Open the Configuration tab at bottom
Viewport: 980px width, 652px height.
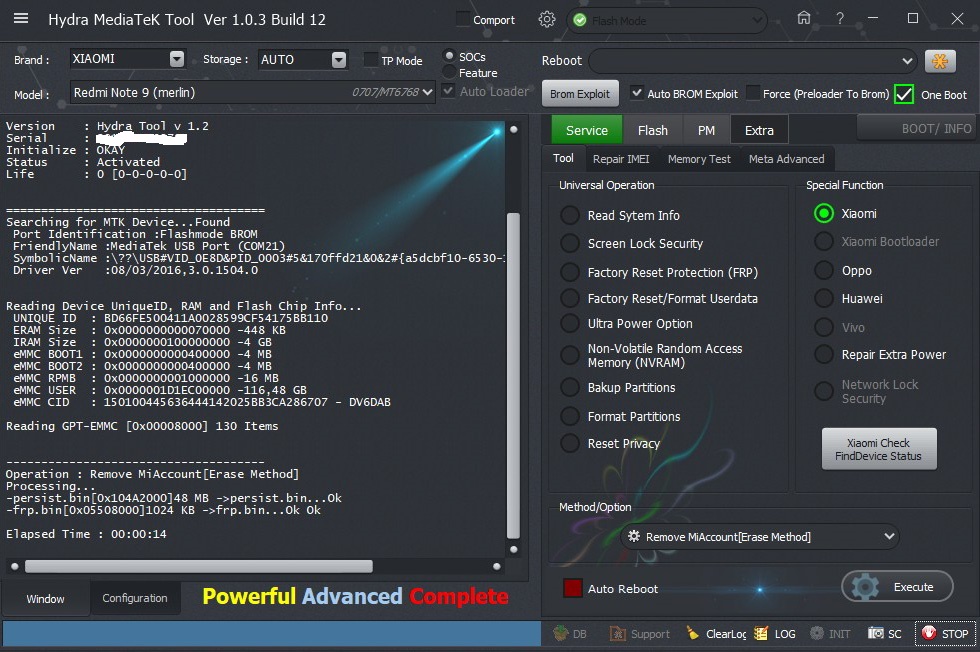135,598
